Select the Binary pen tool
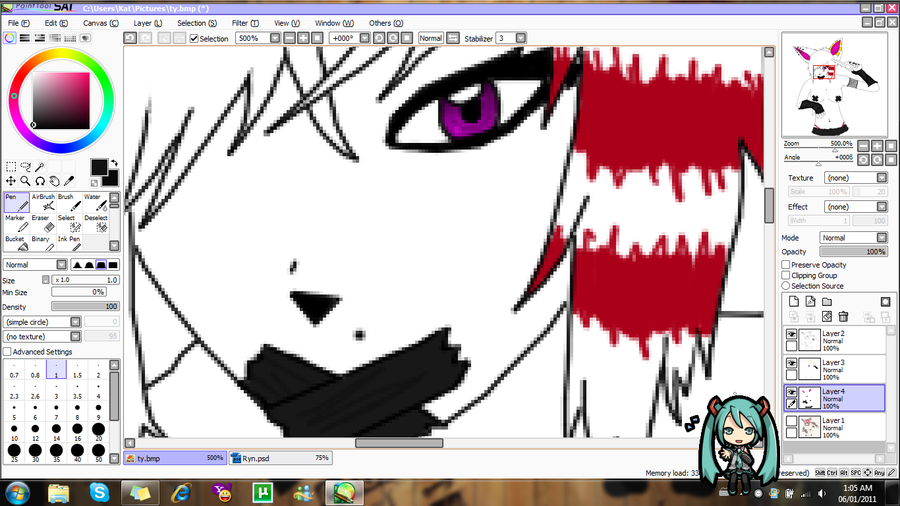 click(x=43, y=244)
